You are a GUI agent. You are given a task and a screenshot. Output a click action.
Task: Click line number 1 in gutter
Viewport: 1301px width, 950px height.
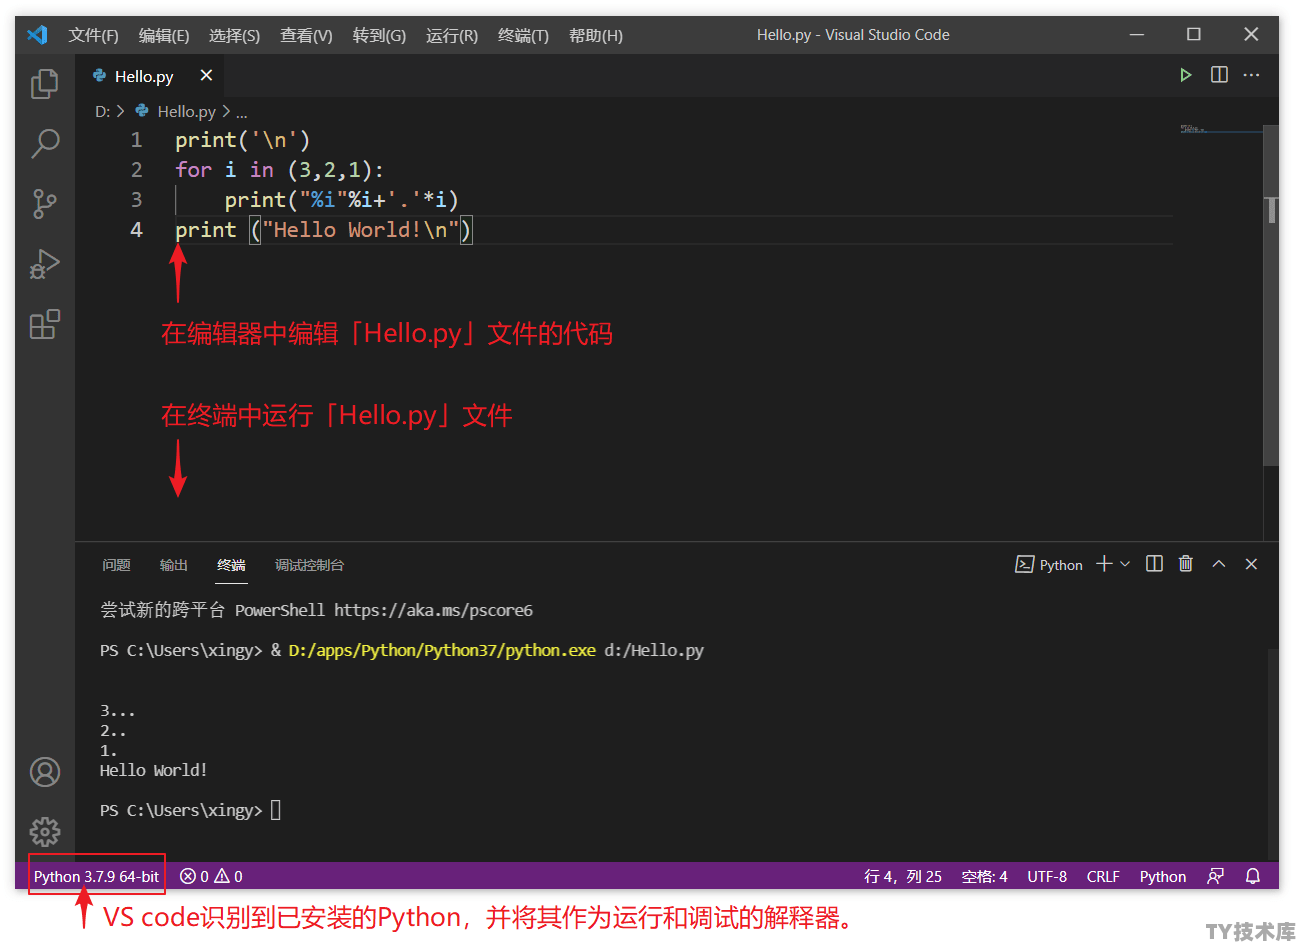137,140
